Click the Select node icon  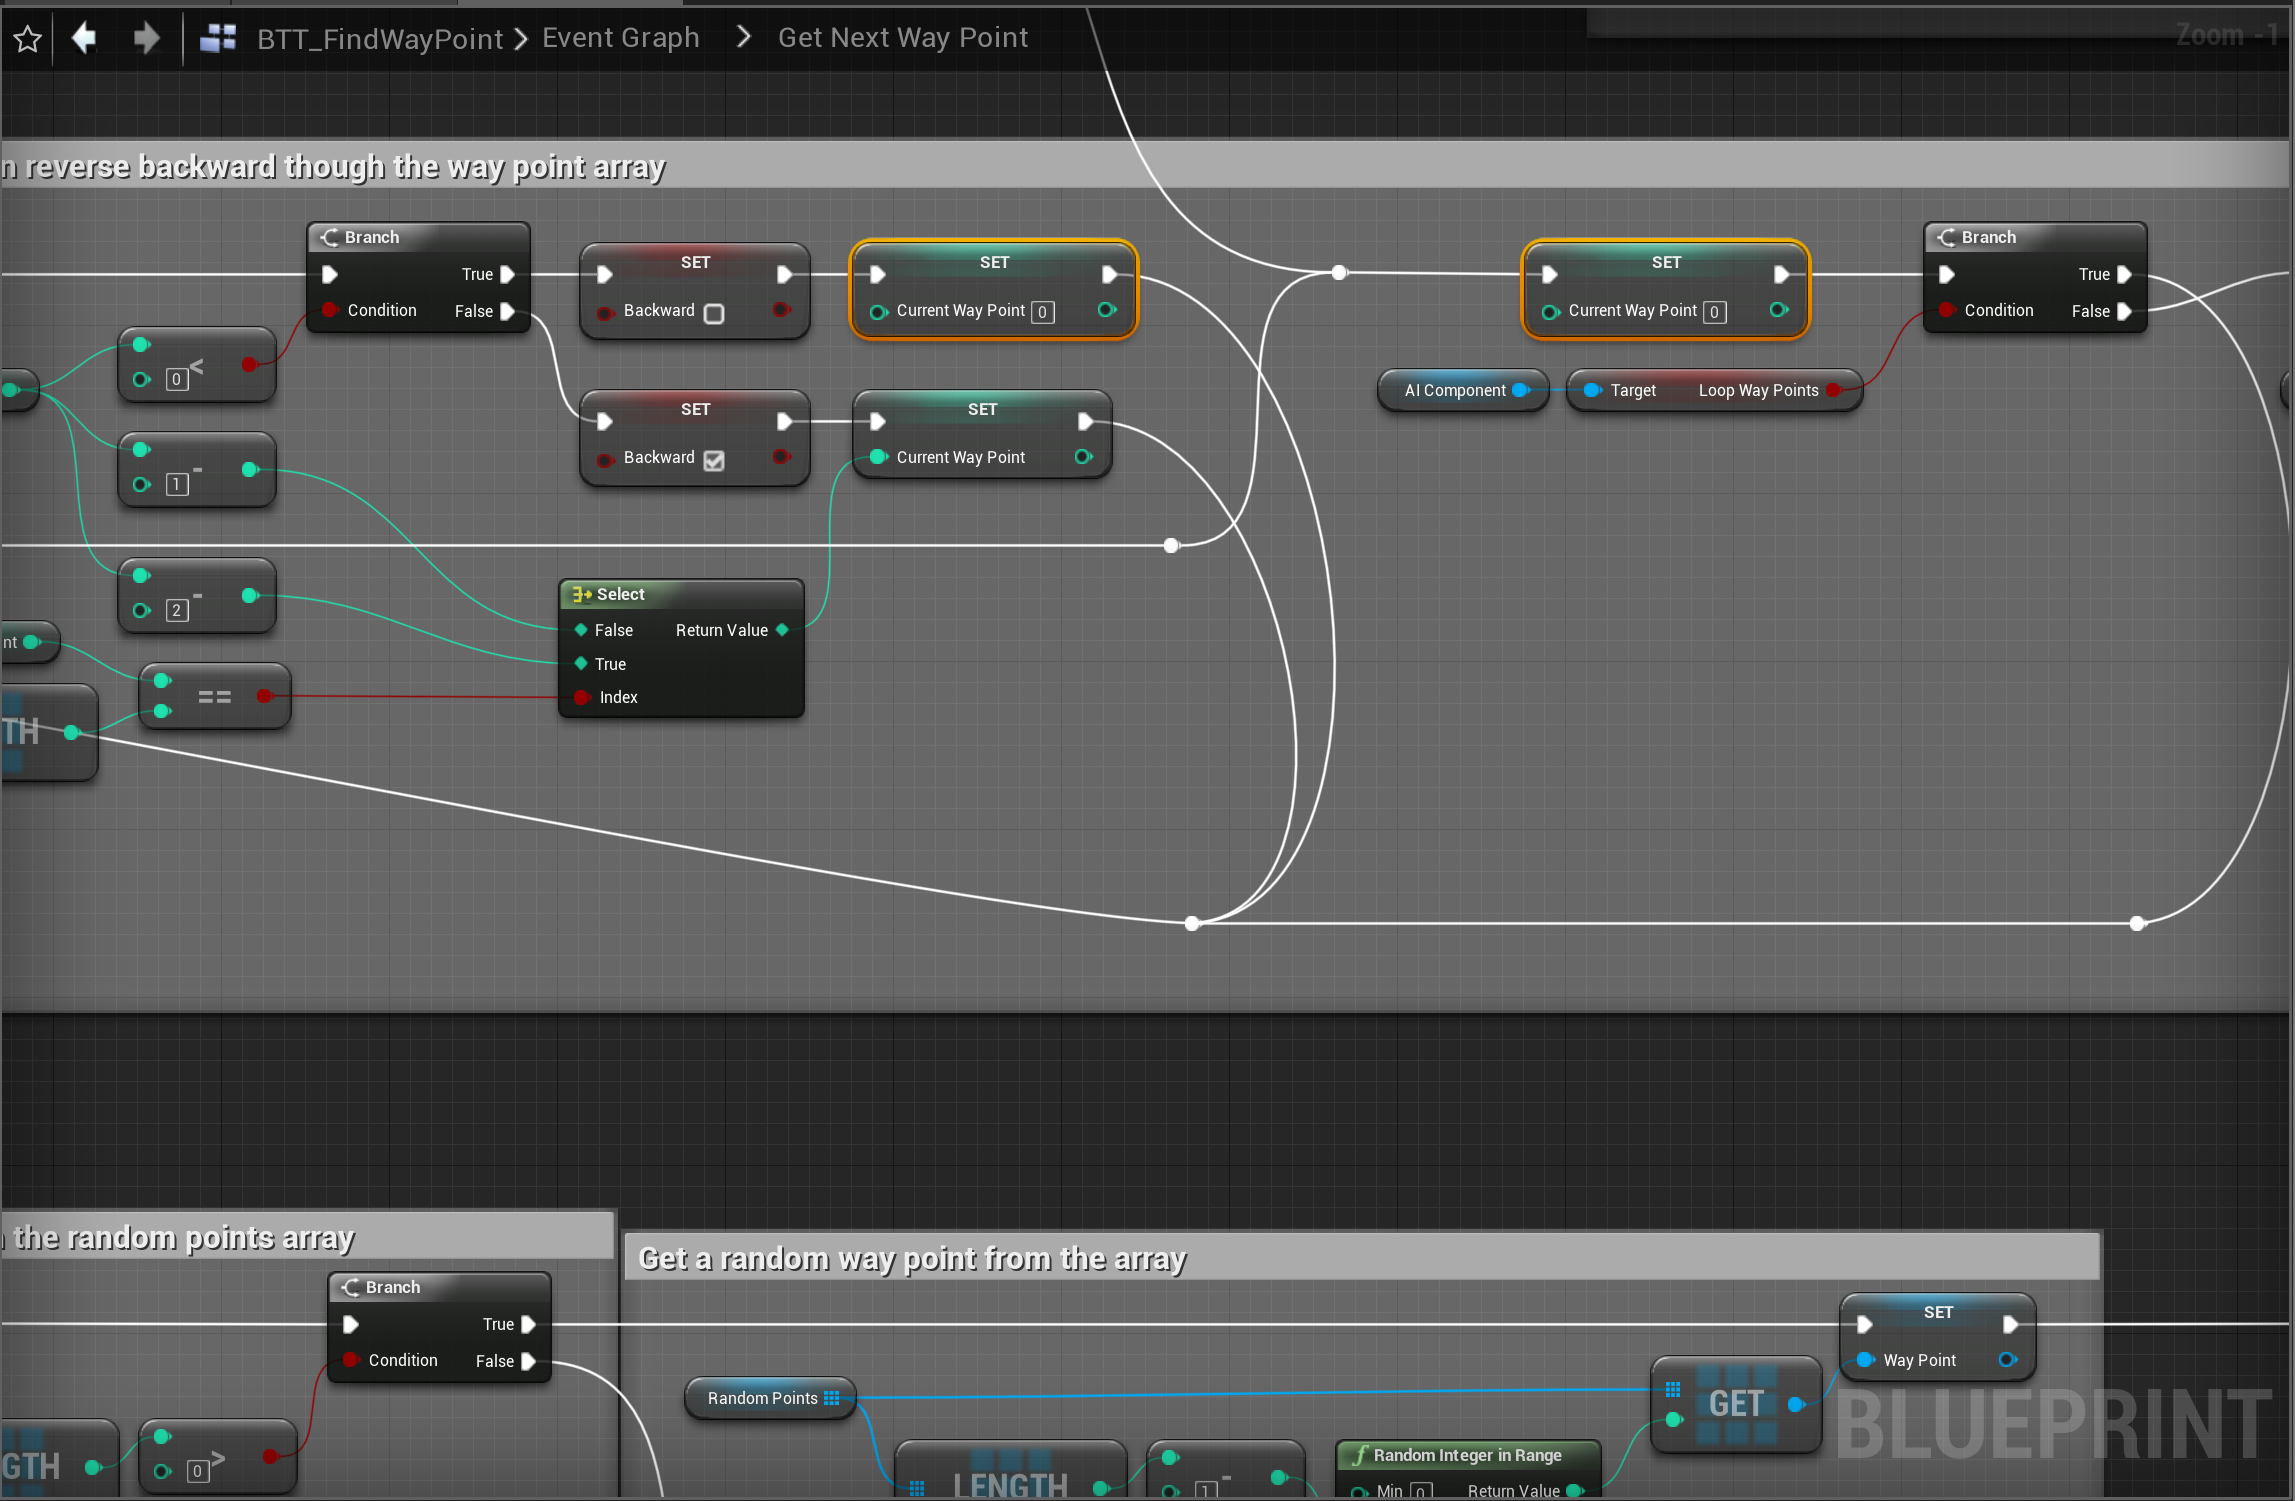point(581,594)
